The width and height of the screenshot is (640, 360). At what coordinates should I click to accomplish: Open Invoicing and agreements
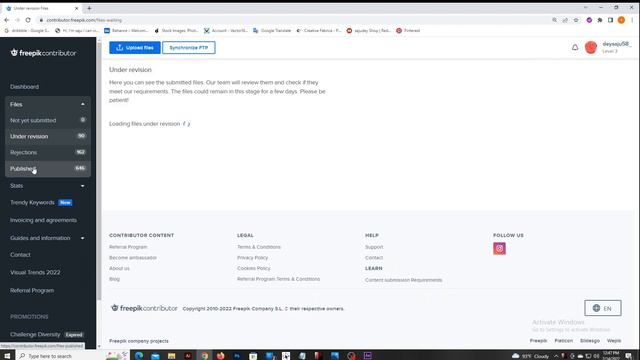(x=43, y=220)
